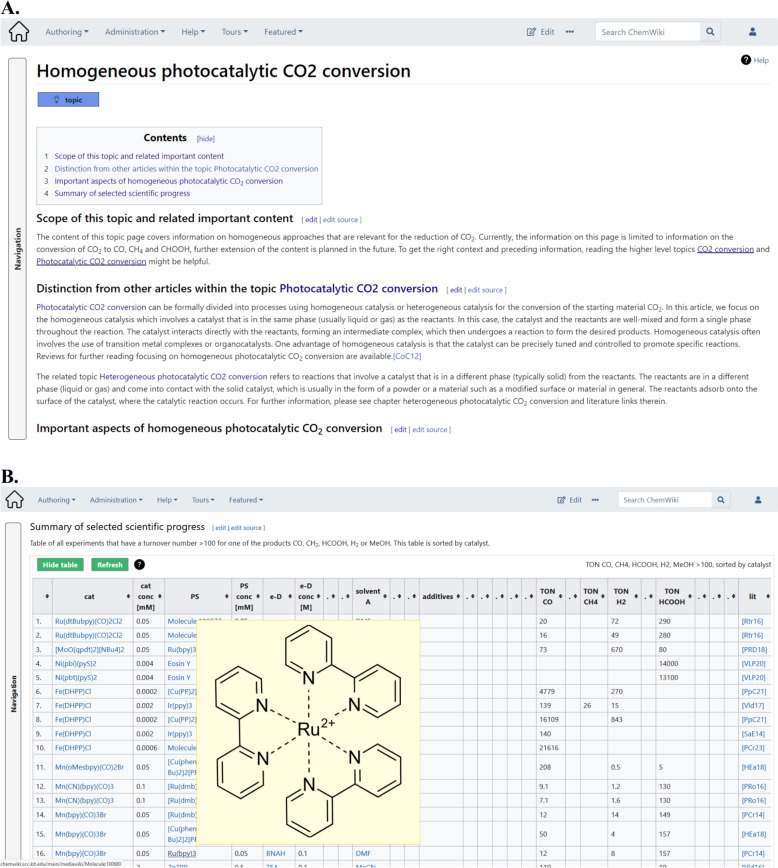Sort table by solvent A column

[x=385, y=596]
